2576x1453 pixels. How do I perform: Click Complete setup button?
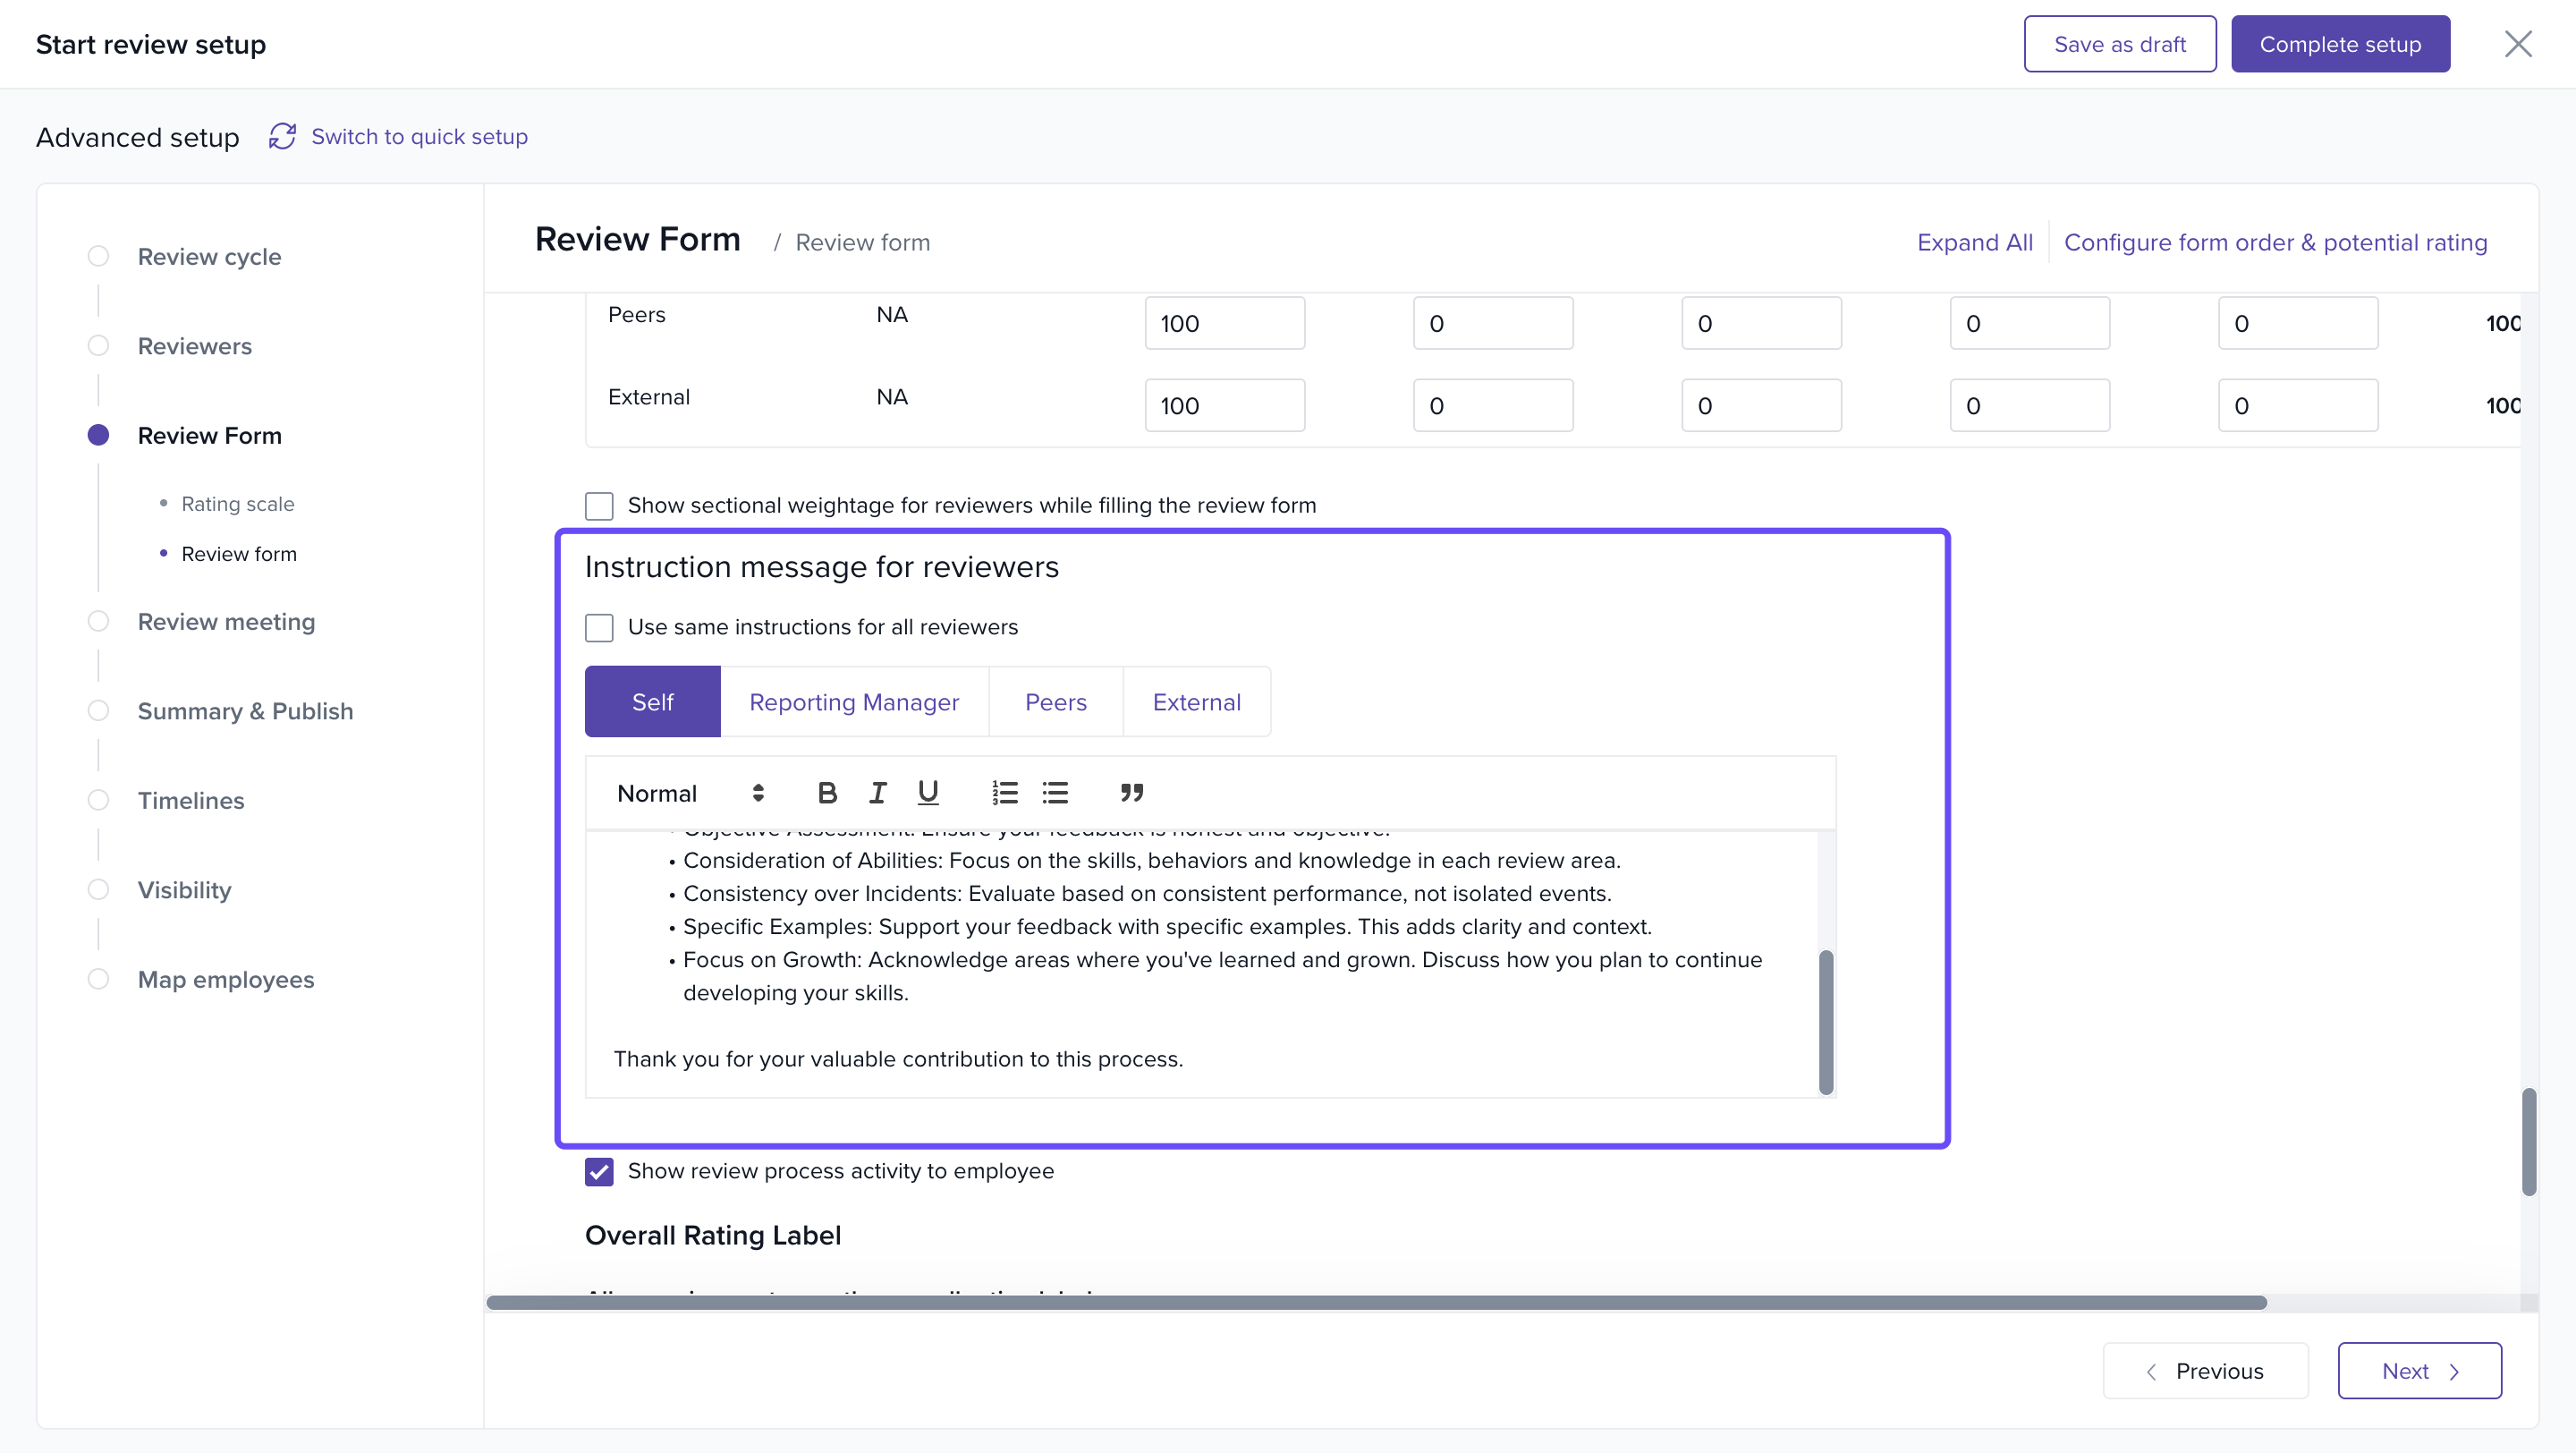click(x=2339, y=44)
